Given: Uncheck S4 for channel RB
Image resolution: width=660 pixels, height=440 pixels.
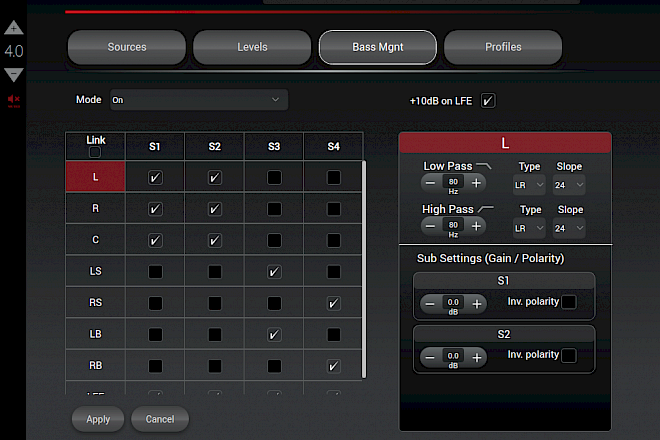Looking at the screenshot, I should [333, 366].
